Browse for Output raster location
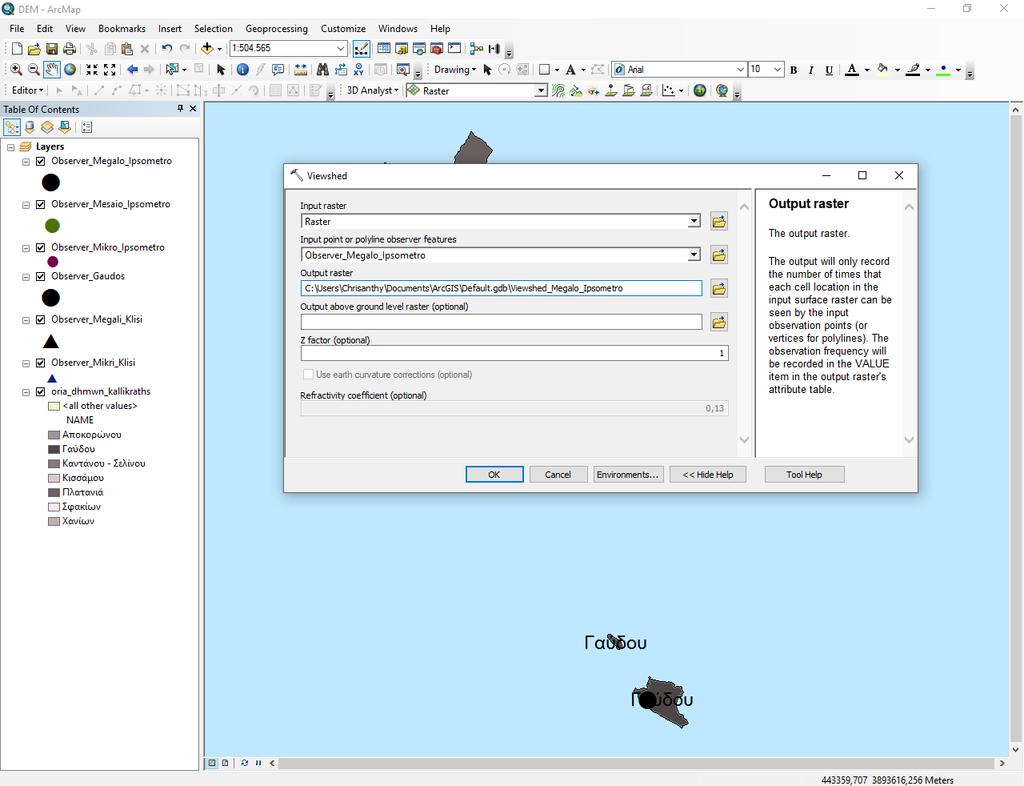This screenshot has height=786, width=1024. tap(719, 289)
